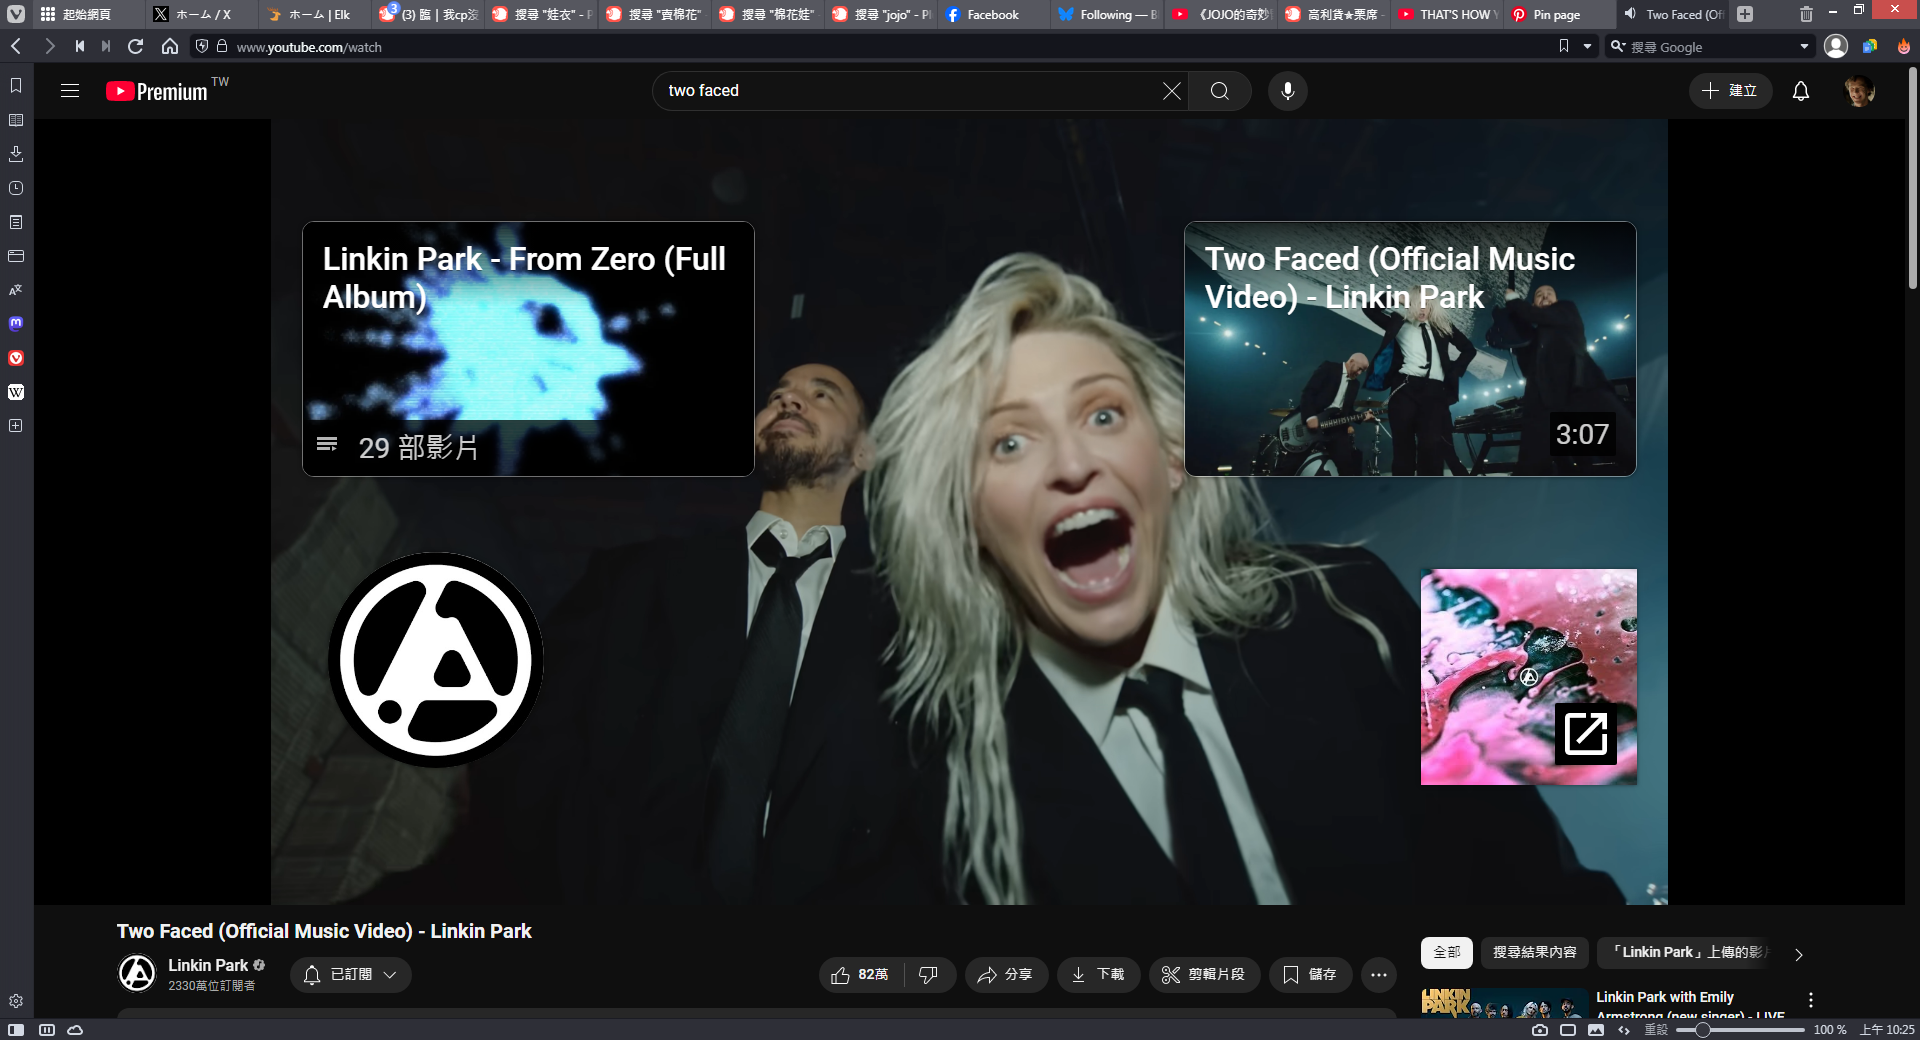Submit YouTube search with magnifier button
Image resolution: width=1920 pixels, height=1048 pixels.
[1220, 91]
